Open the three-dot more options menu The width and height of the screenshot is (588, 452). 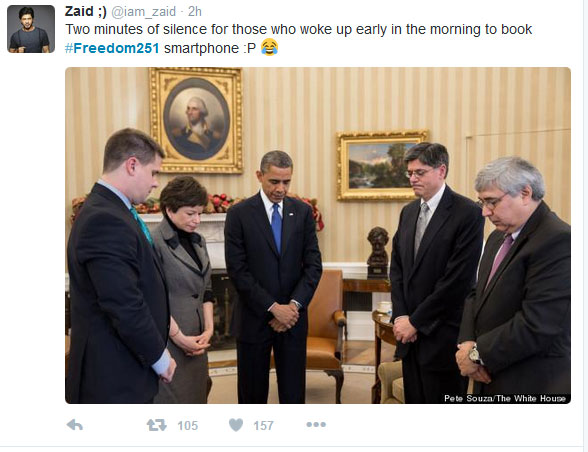pos(316,425)
